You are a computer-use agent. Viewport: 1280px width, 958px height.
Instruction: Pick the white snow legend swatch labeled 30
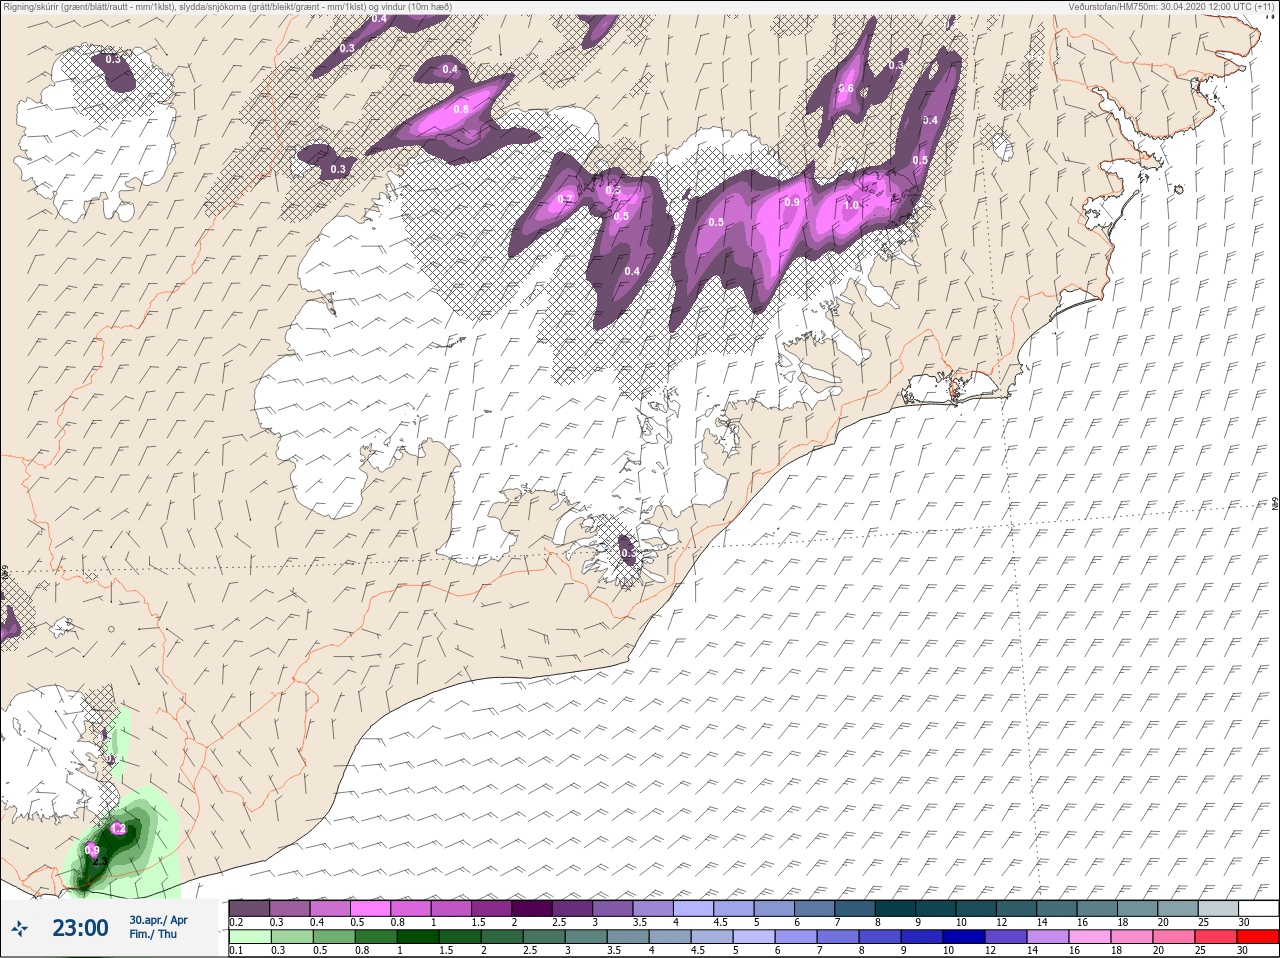coord(1257,908)
